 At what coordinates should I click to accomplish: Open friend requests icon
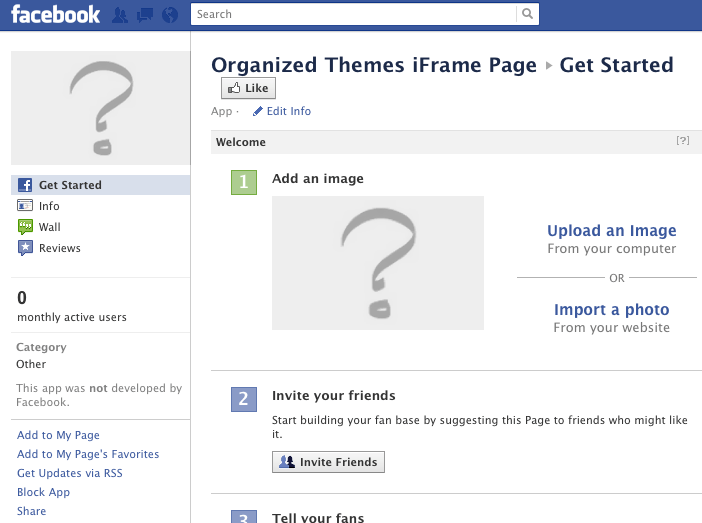click(x=121, y=15)
